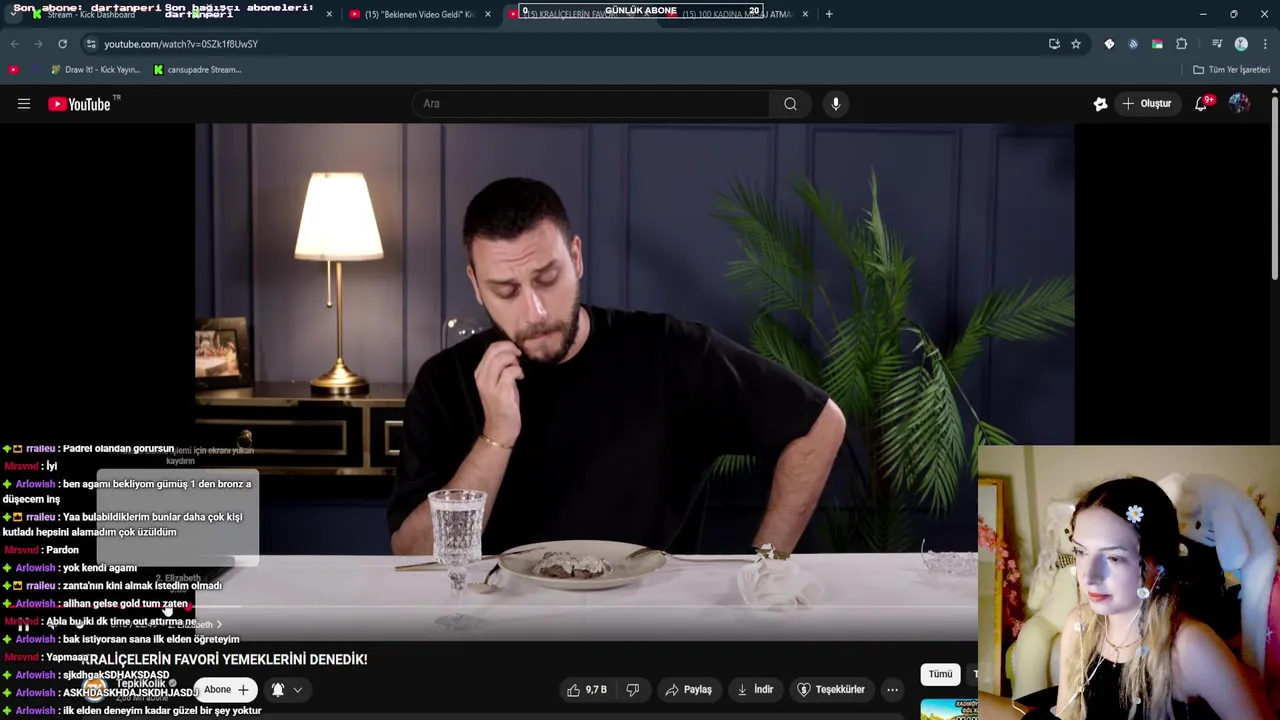This screenshot has width=1280, height=720.
Task: Open YouTube notifications bell with 9+ badge
Action: [x=1201, y=104]
